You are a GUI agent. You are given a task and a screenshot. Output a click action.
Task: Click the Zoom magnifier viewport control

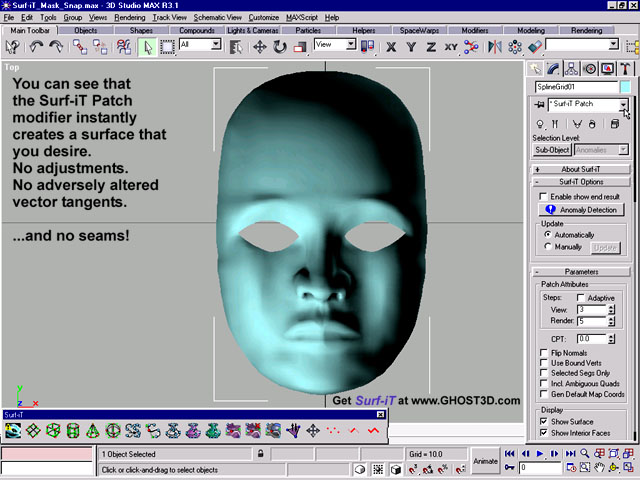point(584,453)
